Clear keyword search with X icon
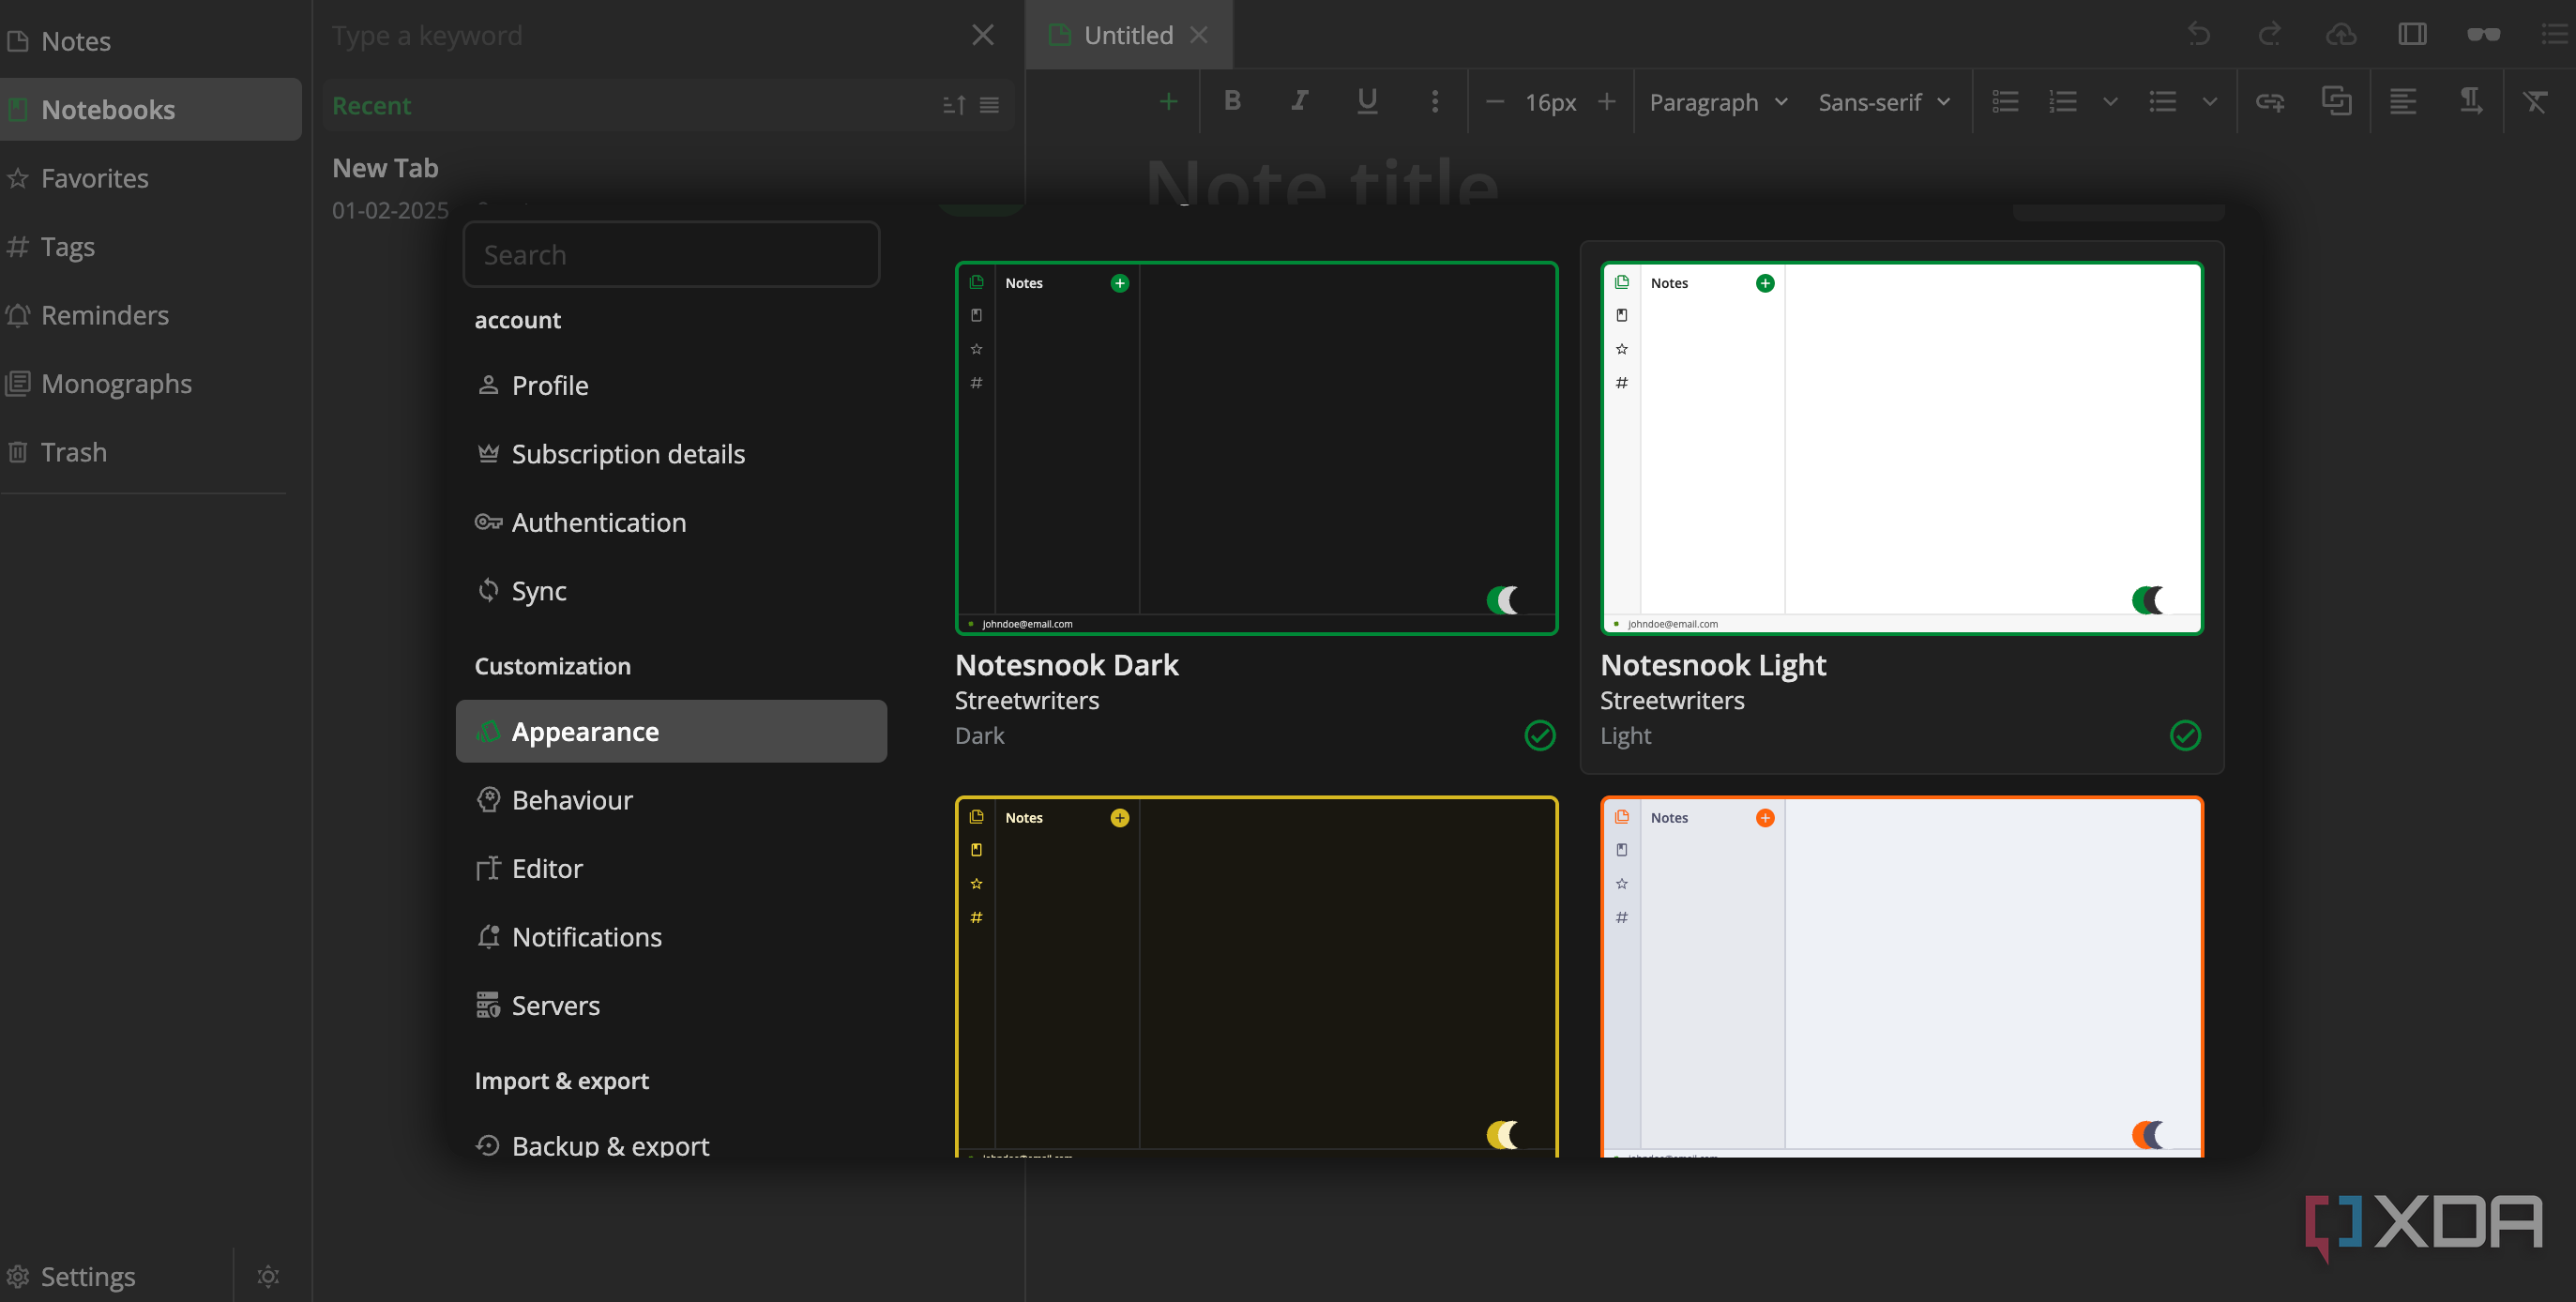This screenshot has height=1302, width=2576. (983, 35)
